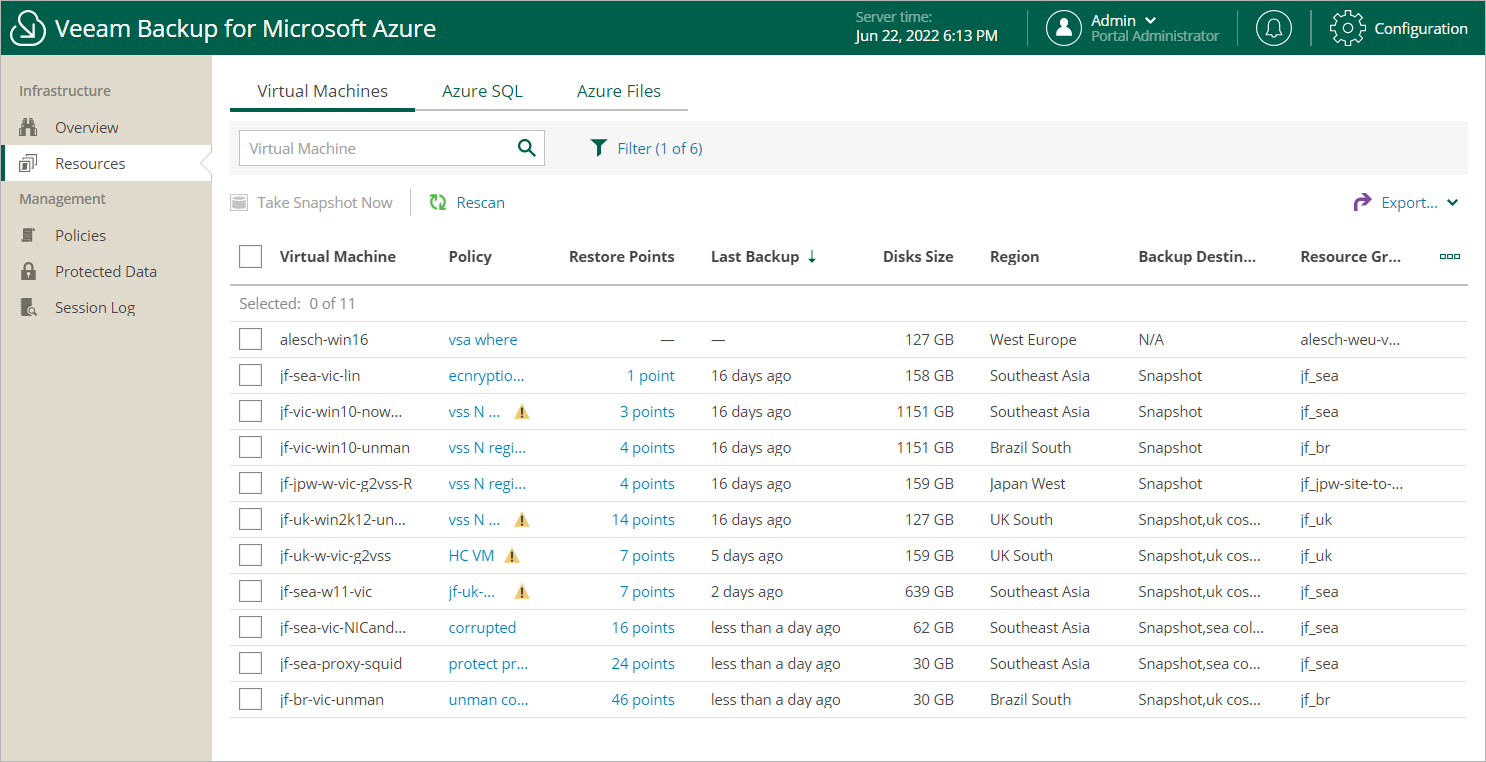Check the box for alesch-win16
The height and width of the screenshot is (762, 1486).
click(250, 339)
